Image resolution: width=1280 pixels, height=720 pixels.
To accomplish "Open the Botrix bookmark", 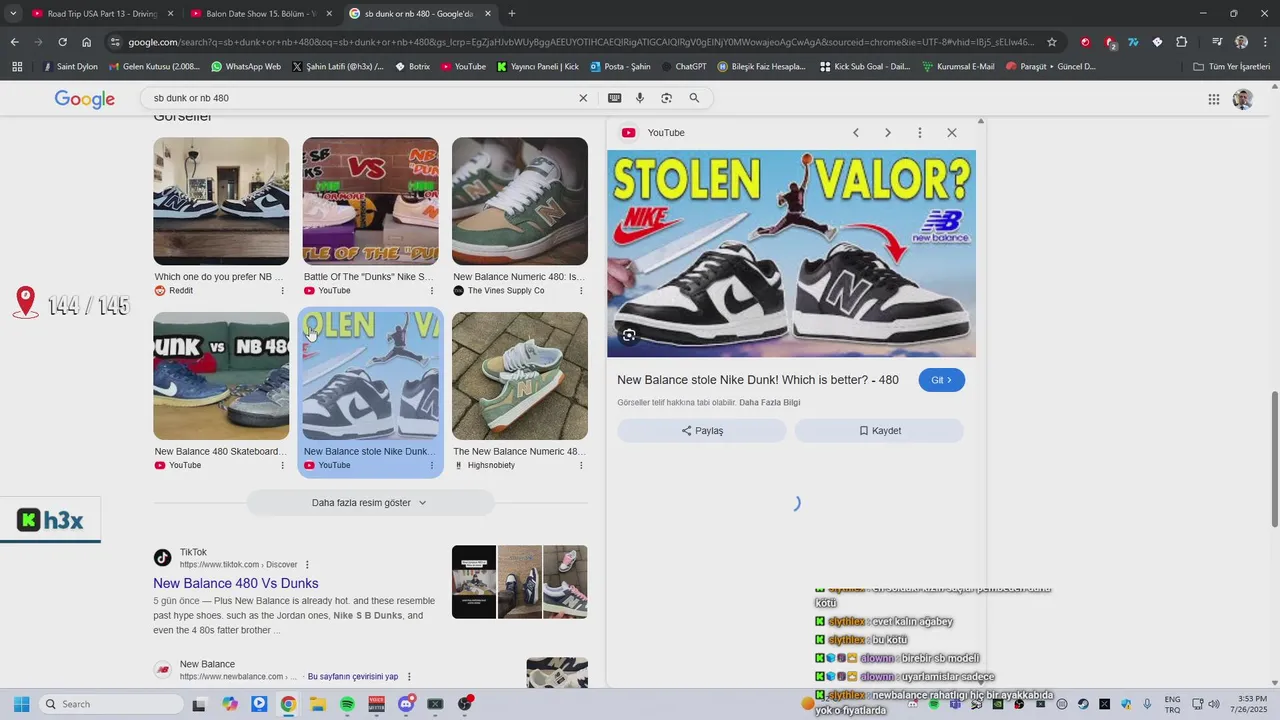I will [x=413, y=67].
